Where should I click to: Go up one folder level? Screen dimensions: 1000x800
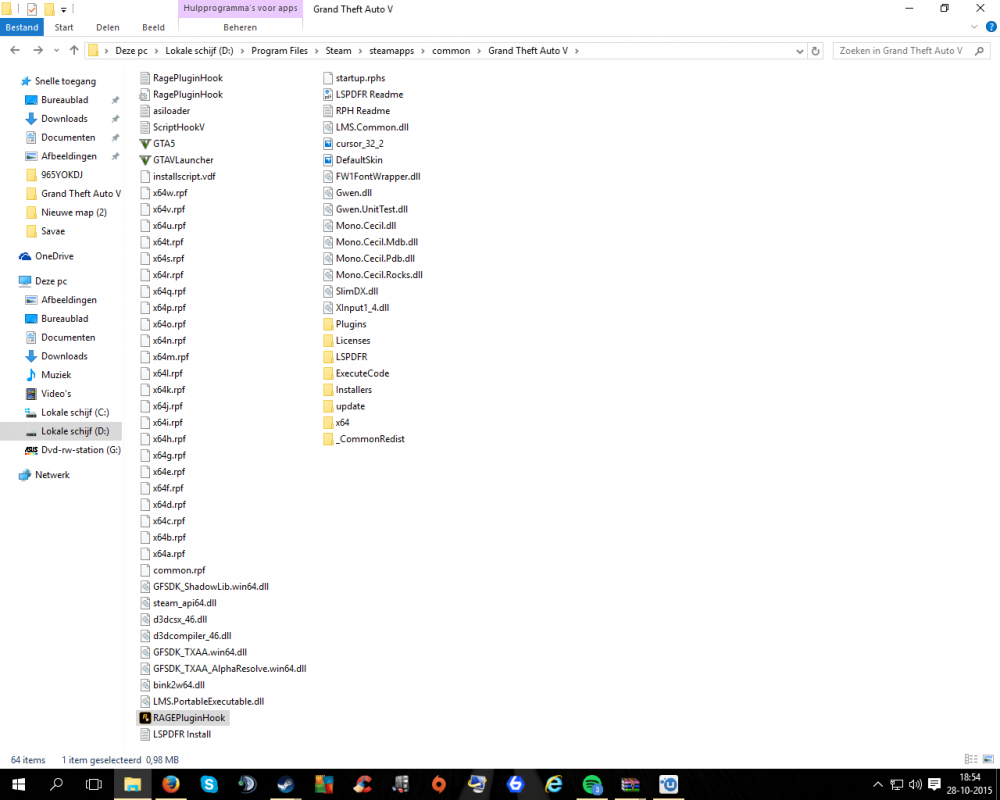(74, 50)
